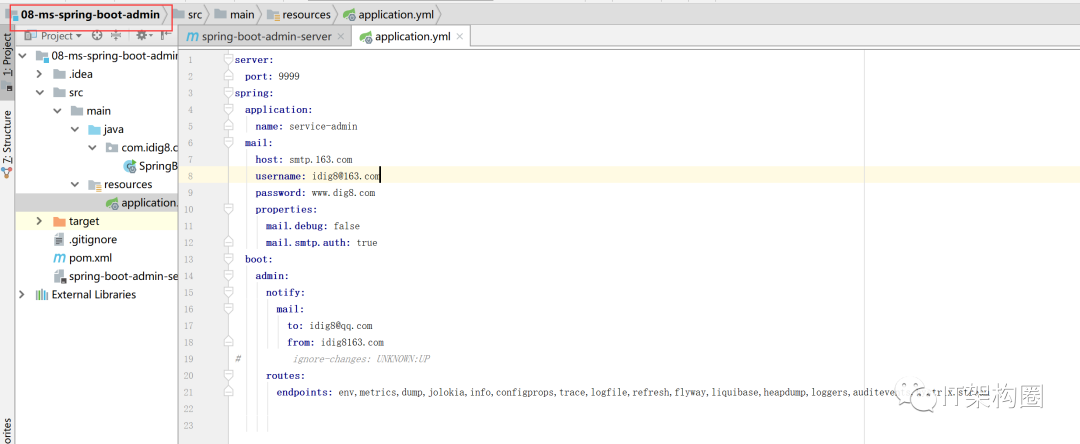
Task: Select the orange target folder icon
Action: click(59, 221)
